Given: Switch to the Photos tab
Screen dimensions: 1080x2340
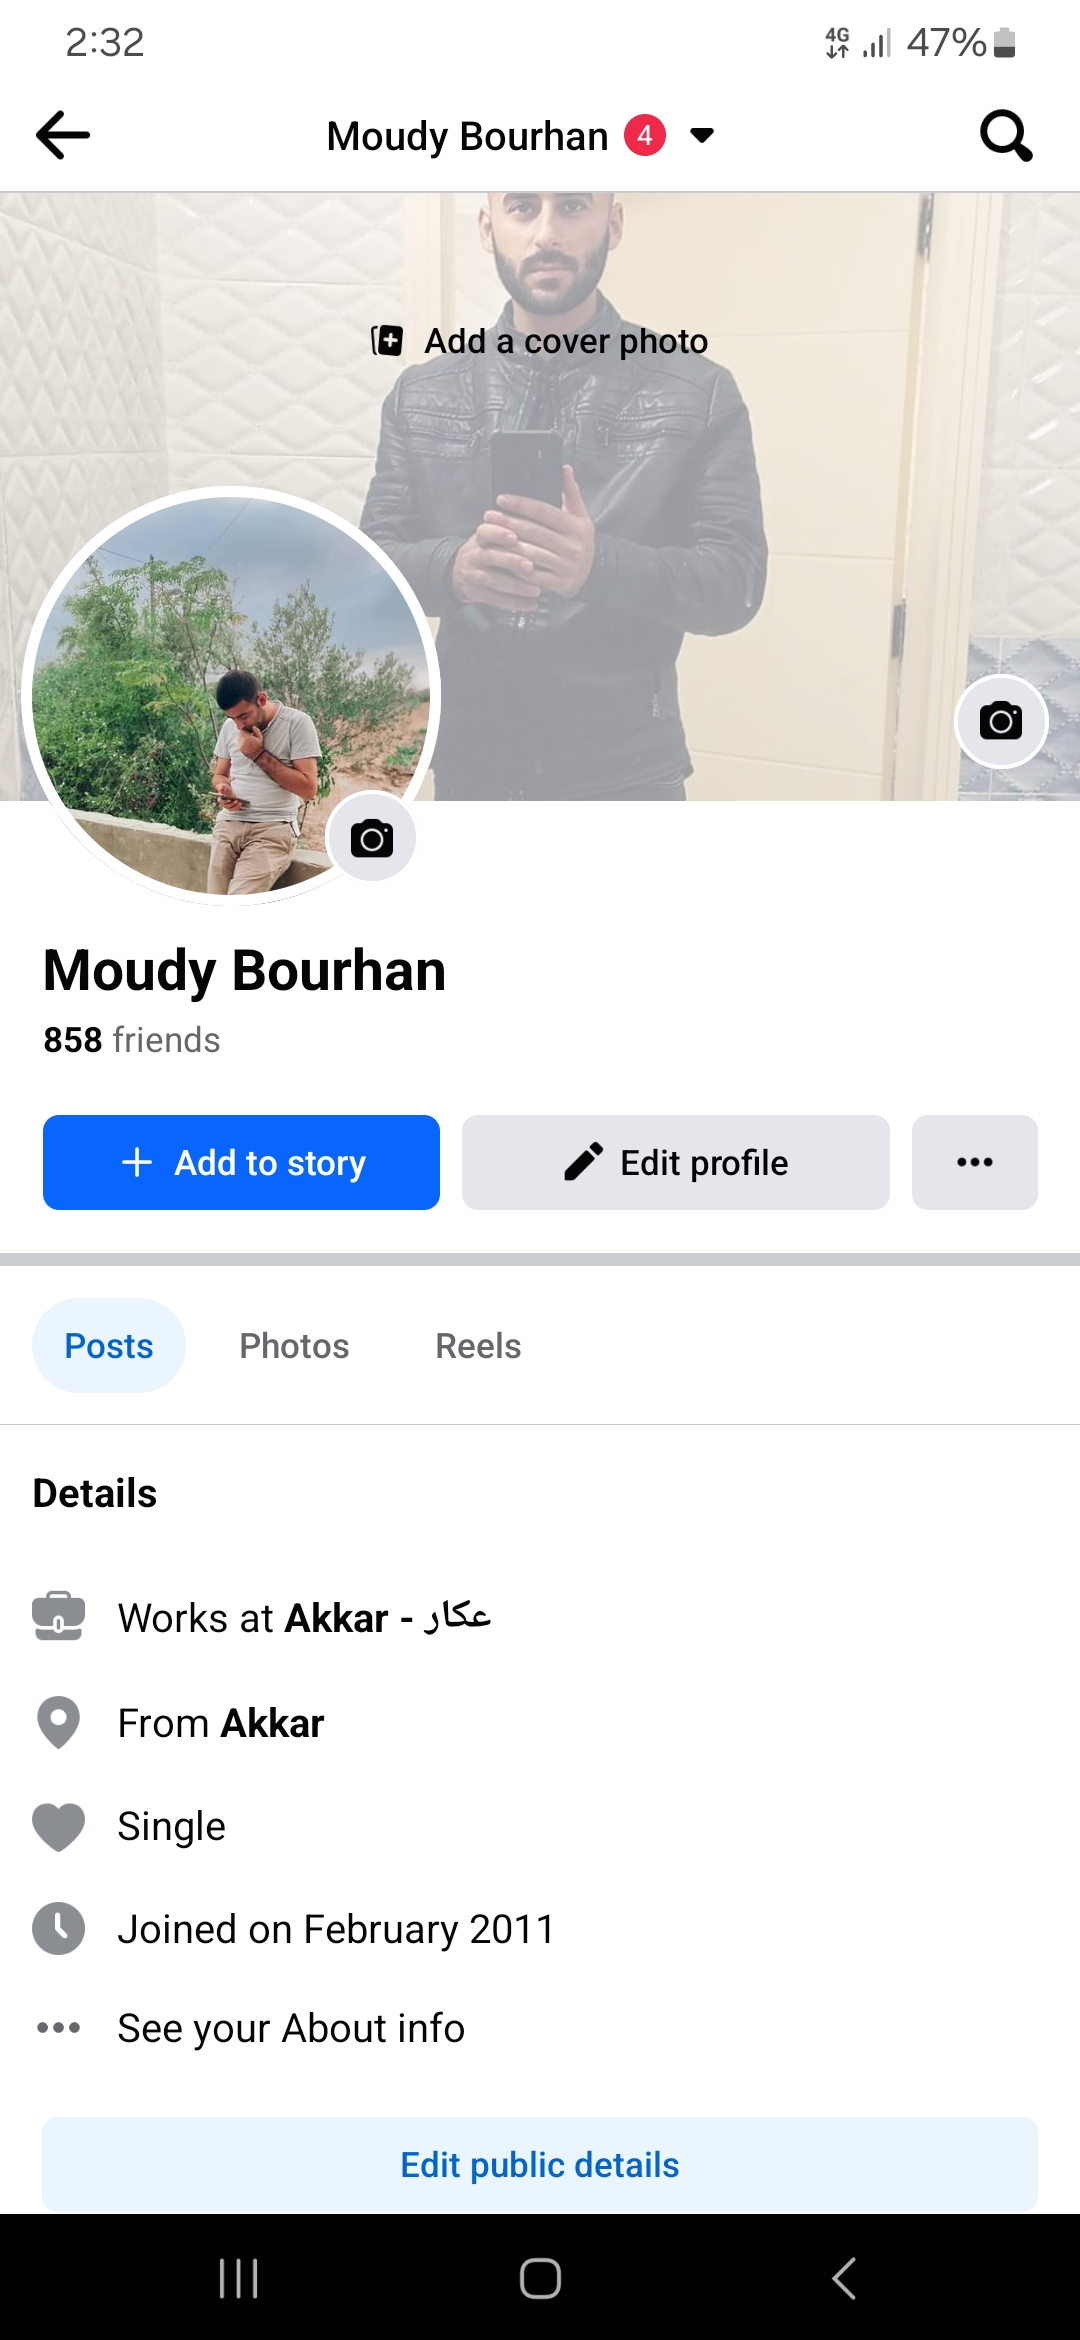Looking at the screenshot, I should click(294, 1346).
